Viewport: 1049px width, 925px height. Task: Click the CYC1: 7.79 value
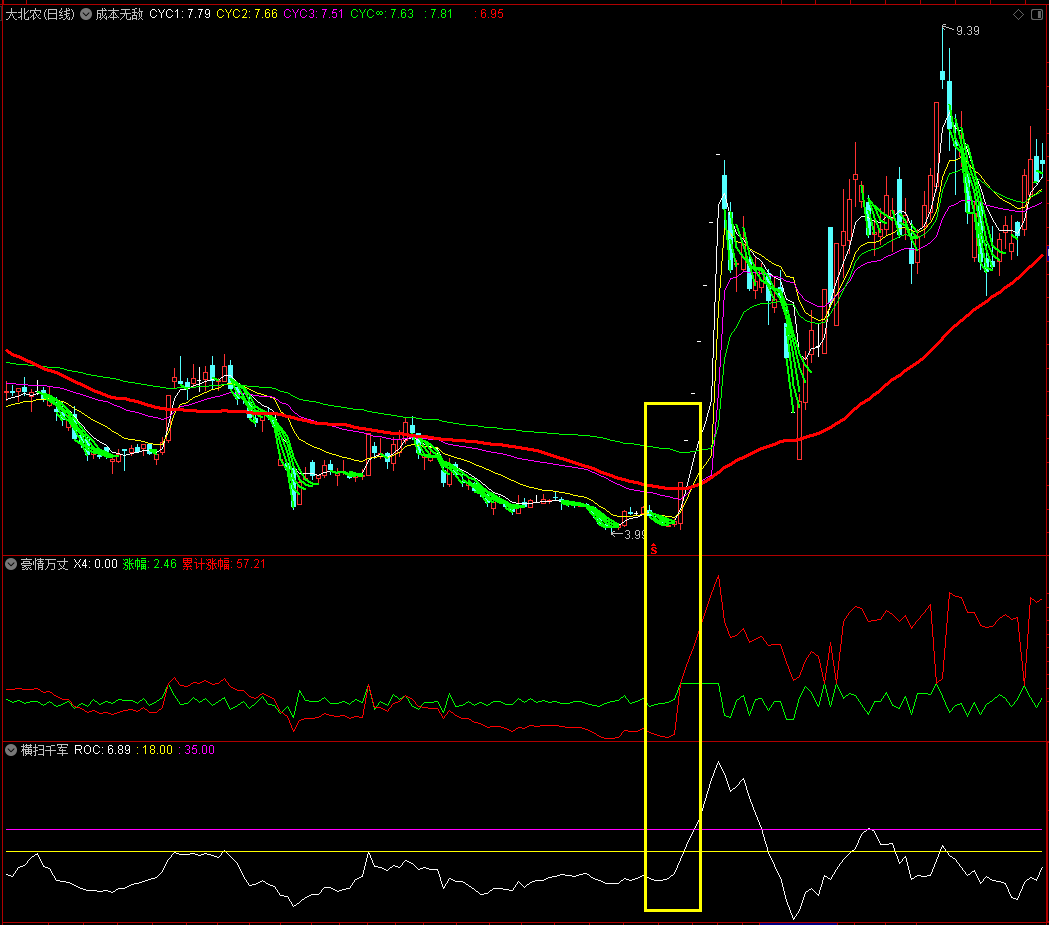180,14
